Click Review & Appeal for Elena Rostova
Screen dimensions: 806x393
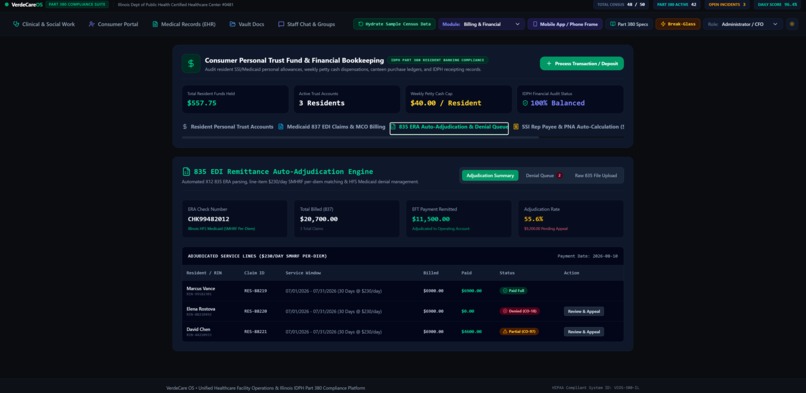[583, 311]
